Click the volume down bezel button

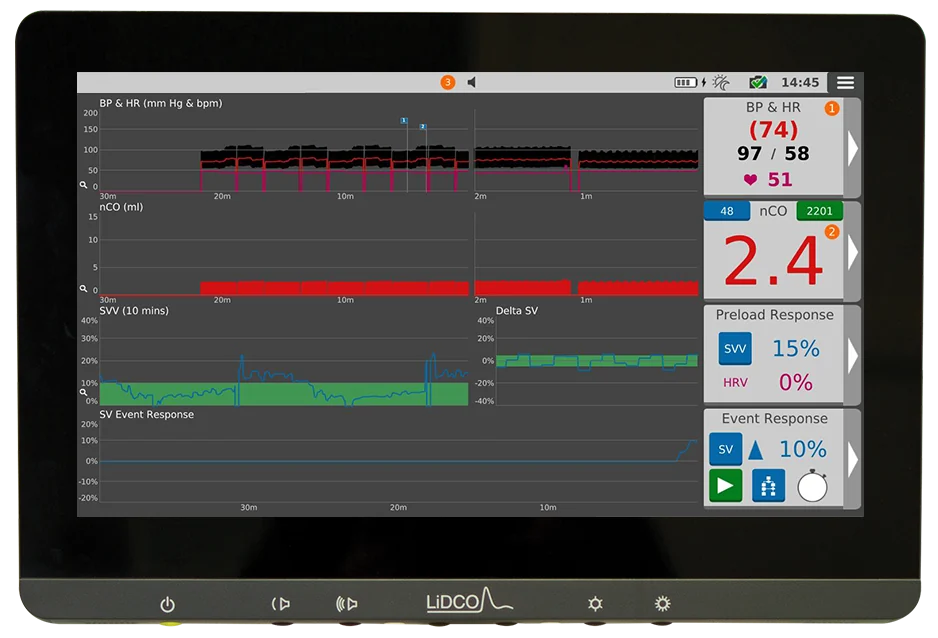tap(281, 604)
